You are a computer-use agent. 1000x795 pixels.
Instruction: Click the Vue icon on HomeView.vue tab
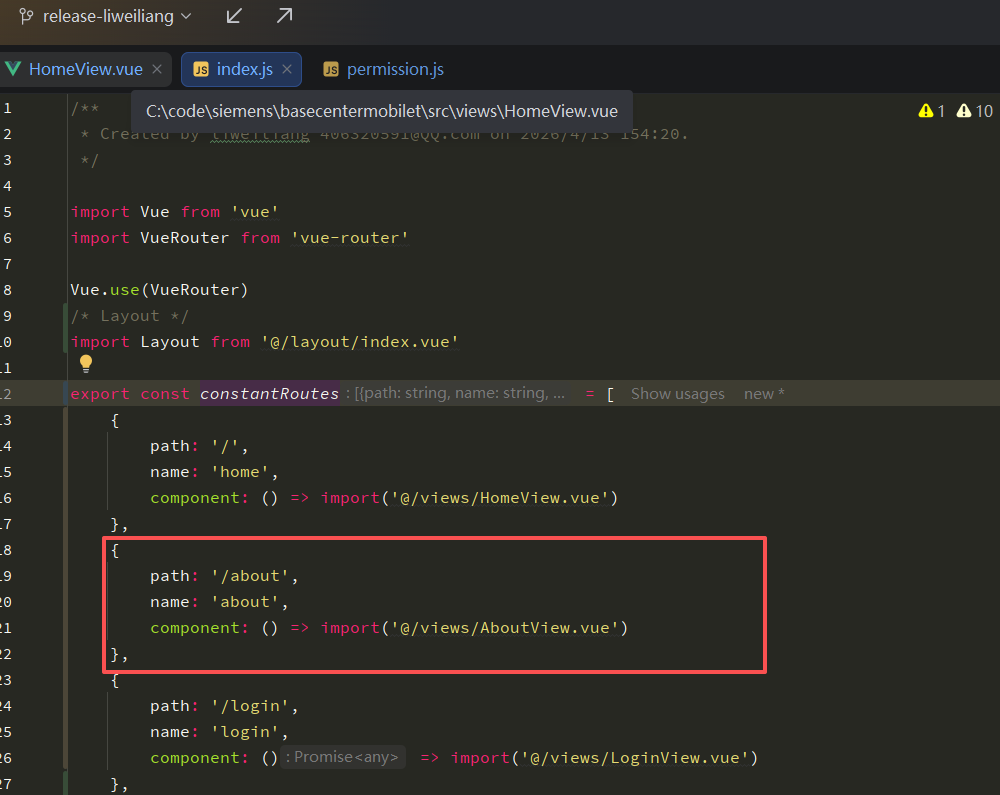pyautogui.click(x=14, y=70)
